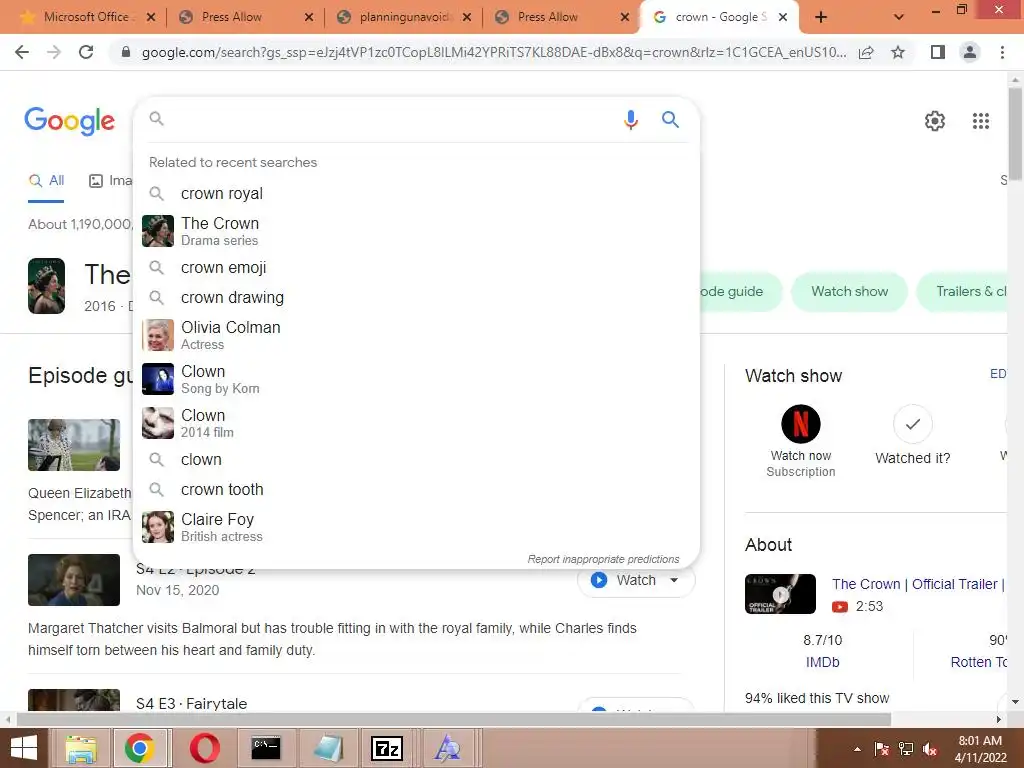
Task: Click the network tray icon
Action: (906, 749)
